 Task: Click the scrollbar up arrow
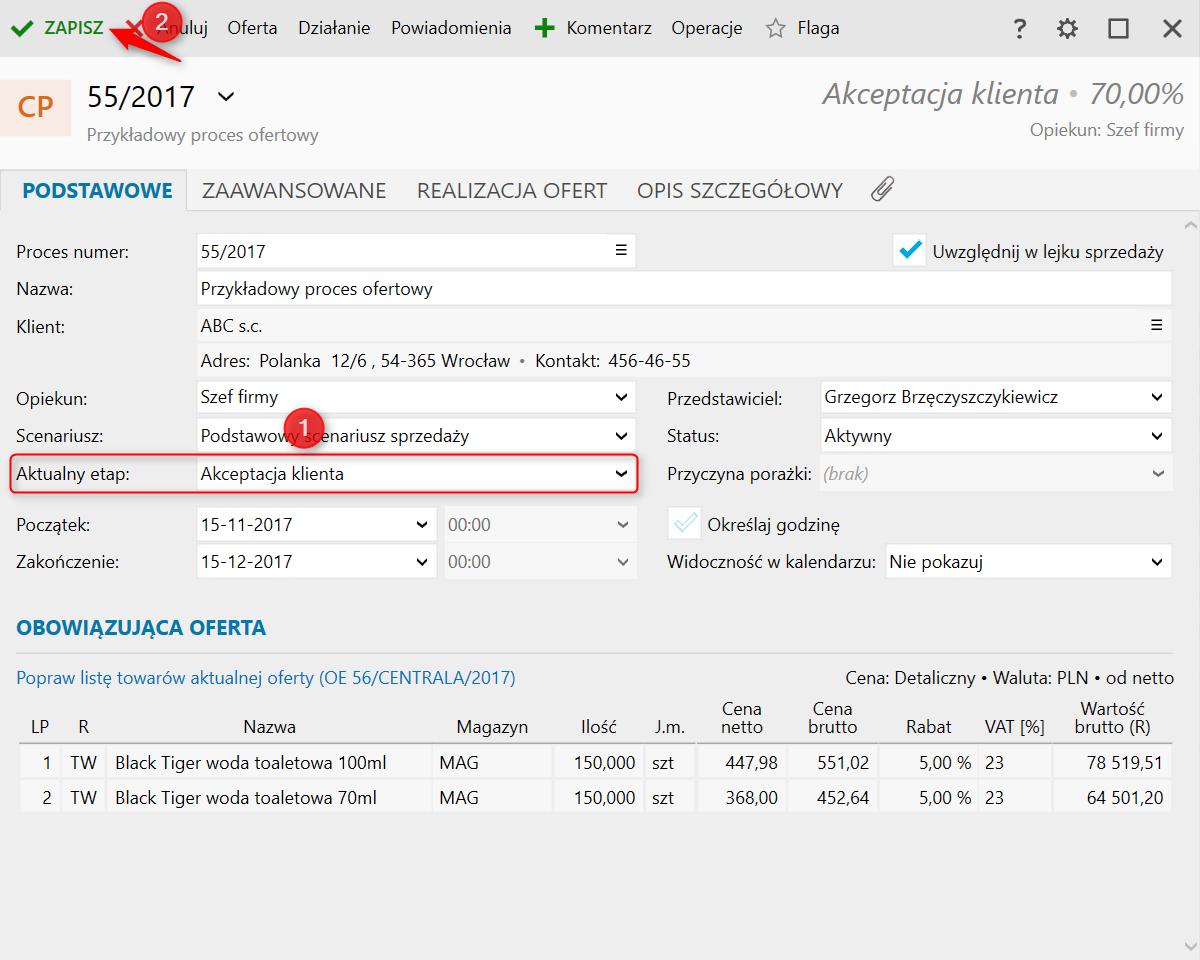coord(1189,226)
